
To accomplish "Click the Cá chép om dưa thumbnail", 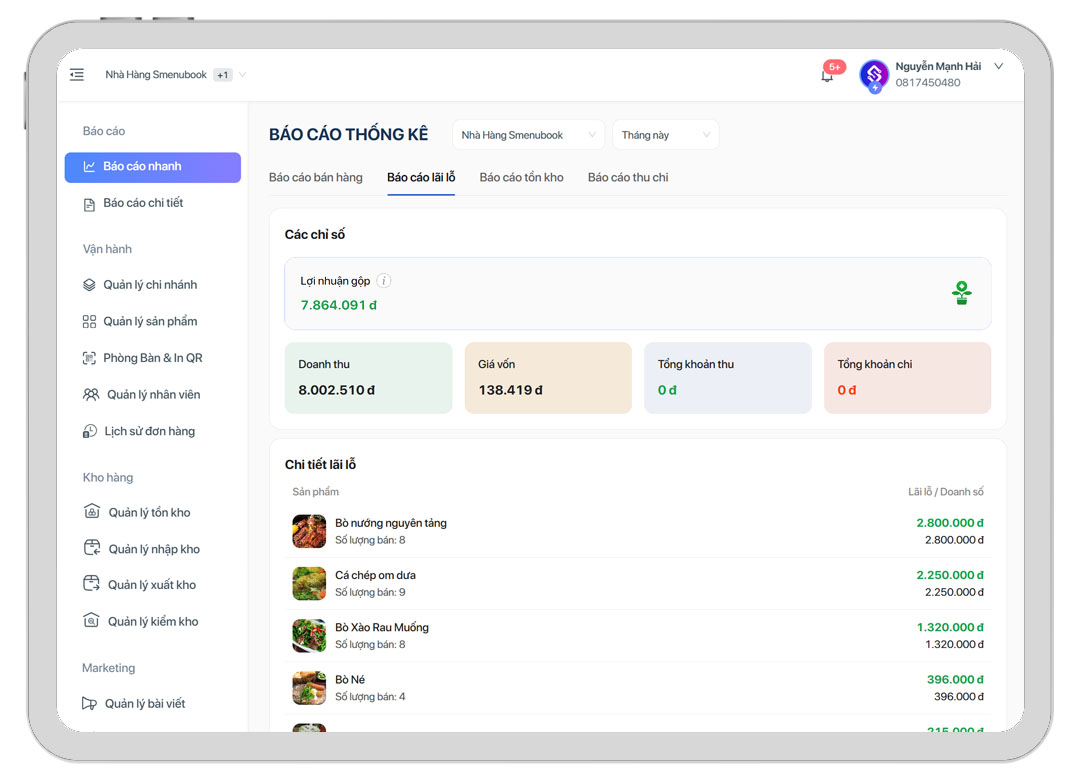I will click(309, 584).
